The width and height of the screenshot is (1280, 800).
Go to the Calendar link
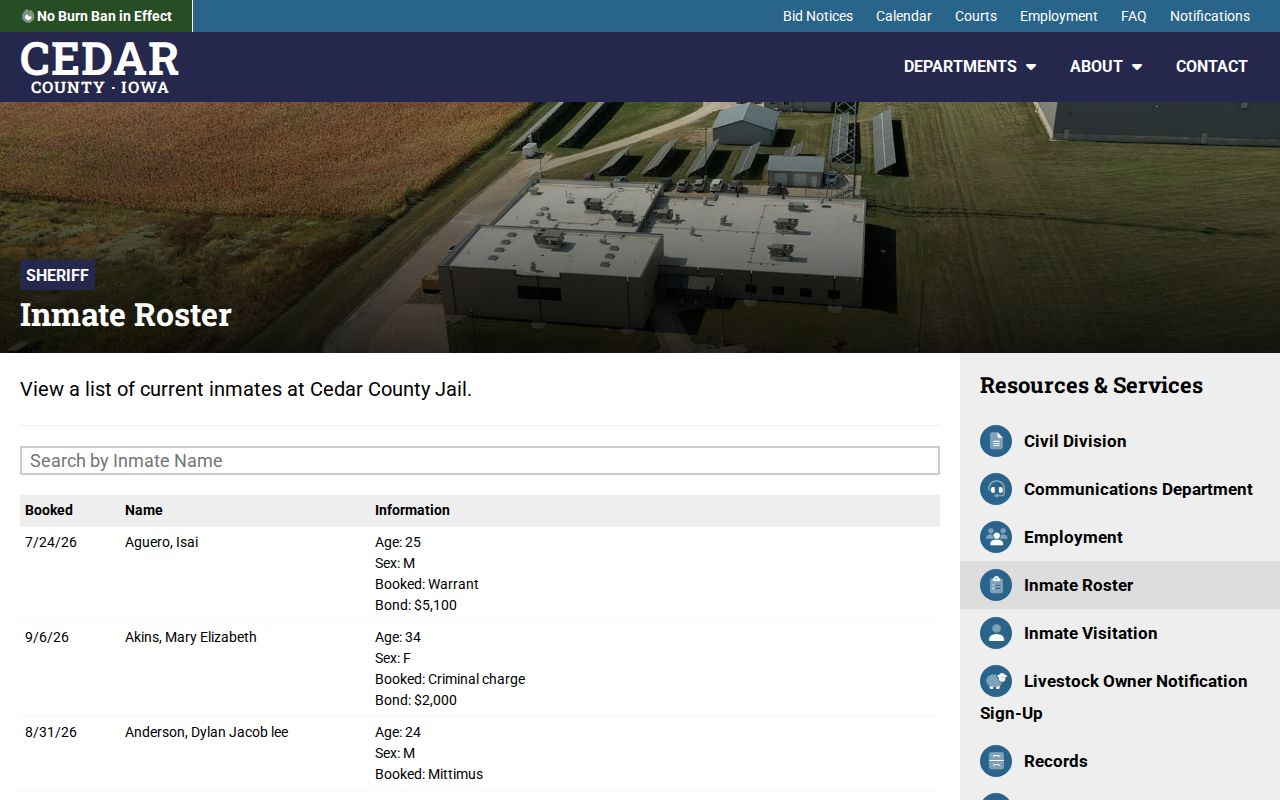tap(904, 16)
